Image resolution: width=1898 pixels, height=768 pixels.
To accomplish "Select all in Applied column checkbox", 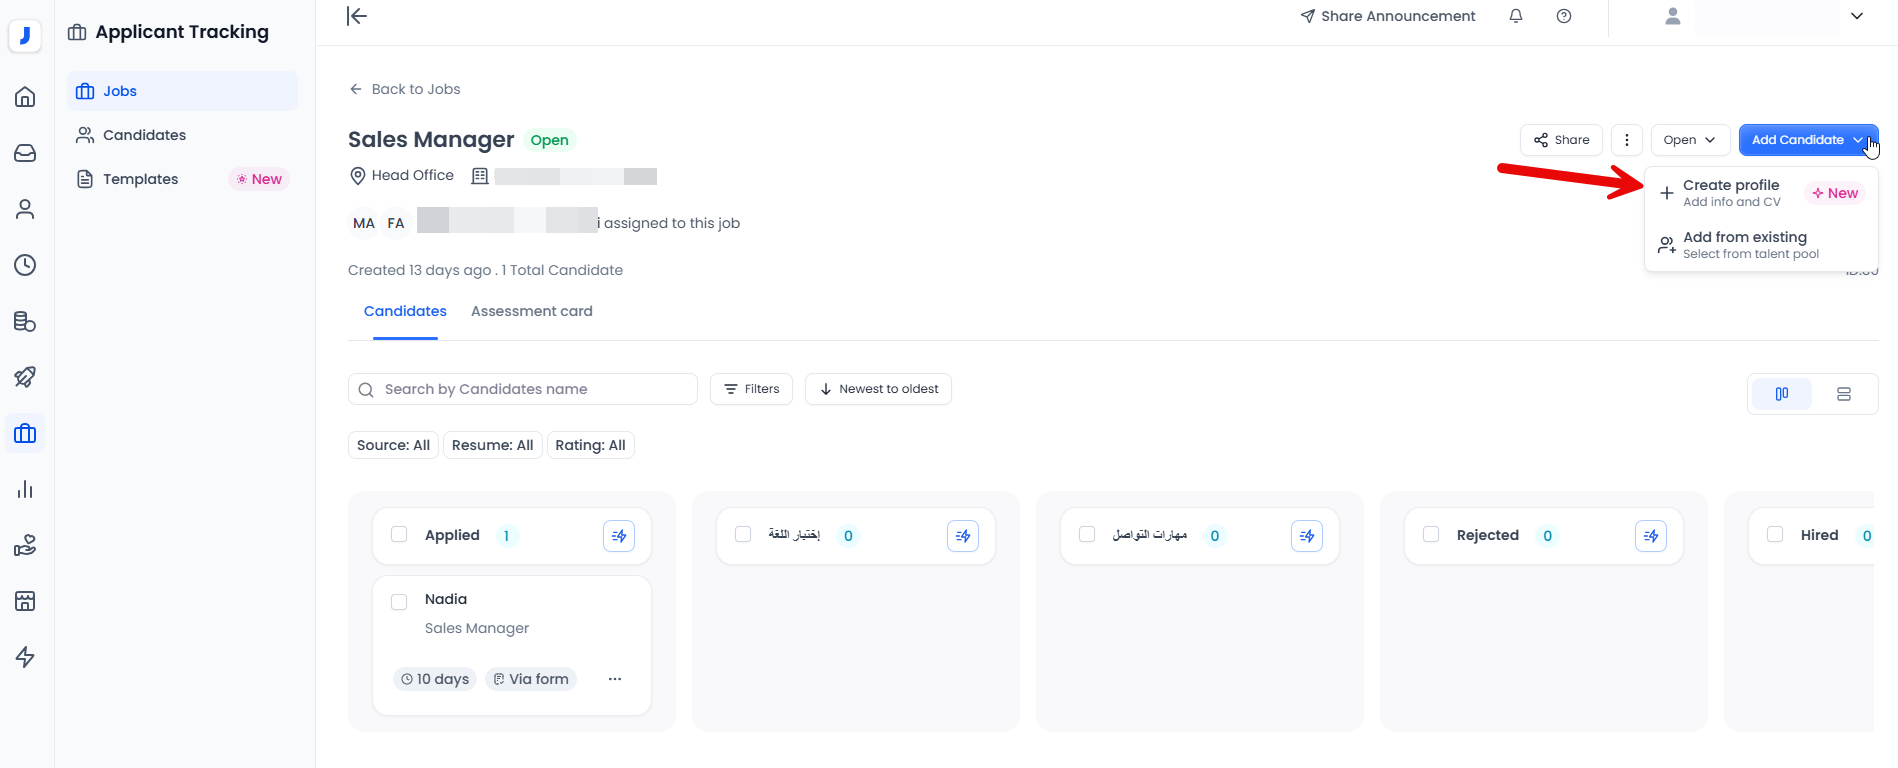I will point(399,535).
